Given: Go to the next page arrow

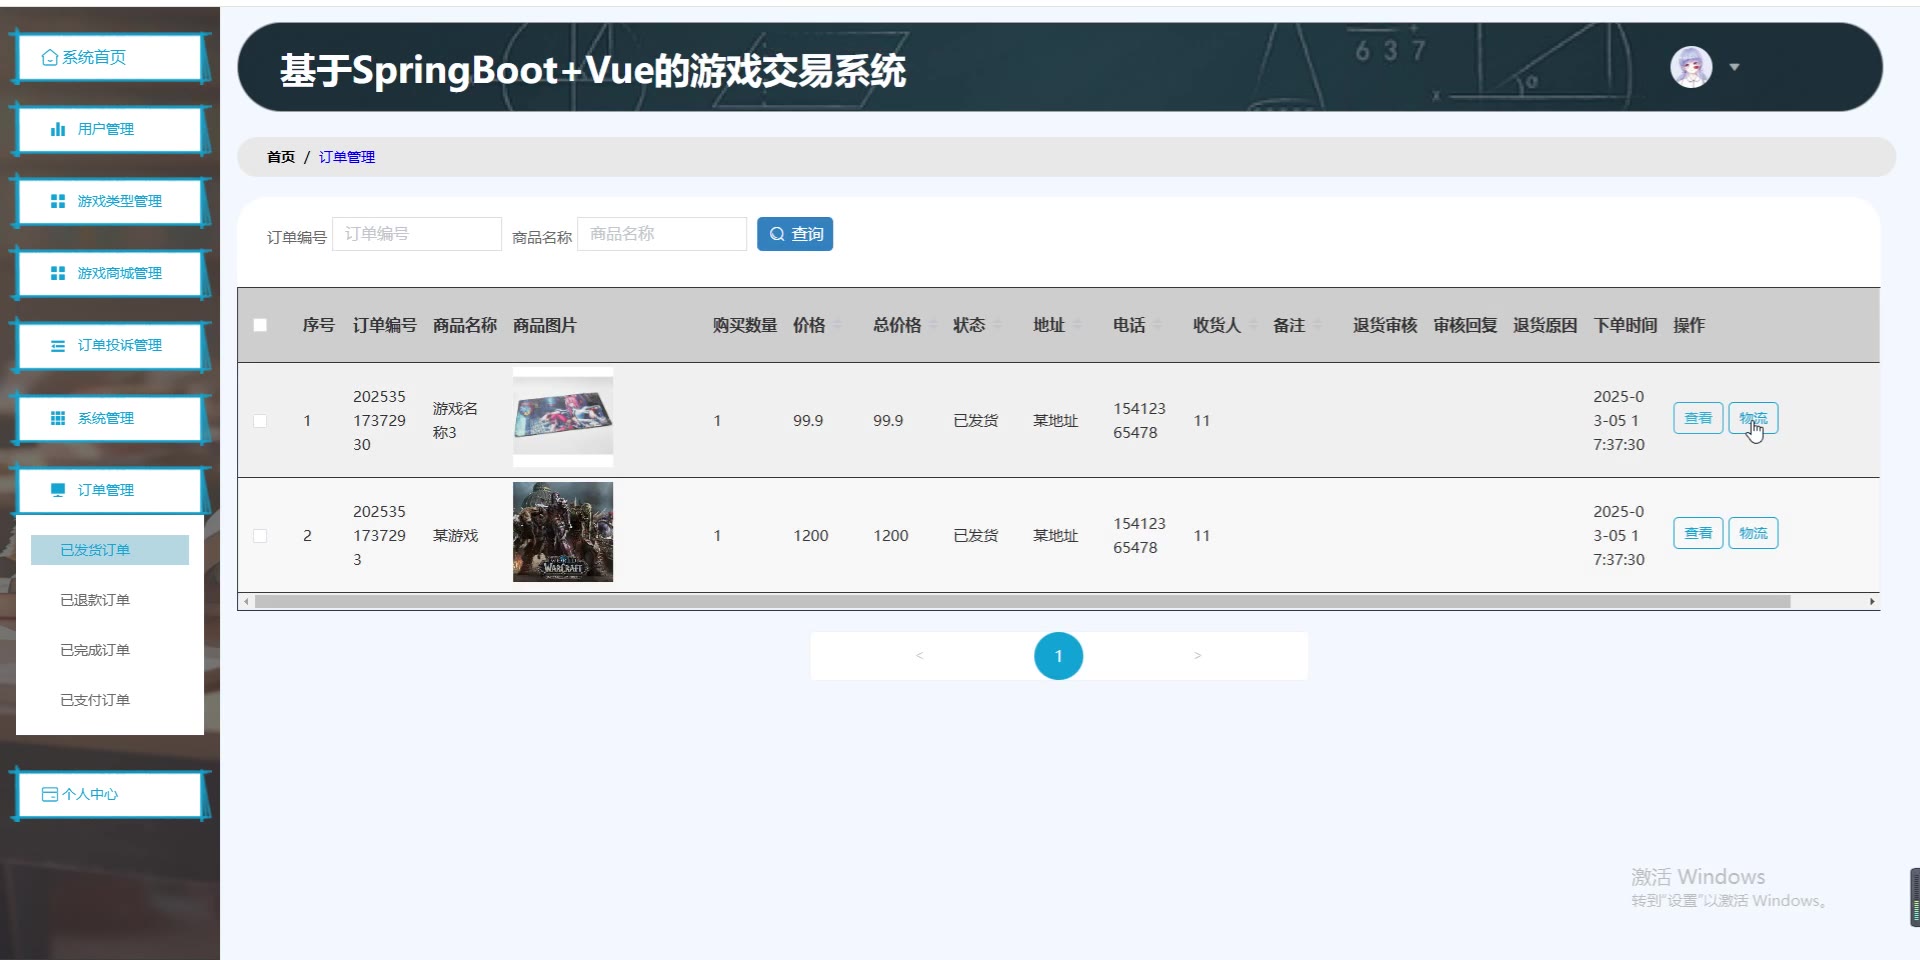Looking at the screenshot, I should click(1197, 656).
